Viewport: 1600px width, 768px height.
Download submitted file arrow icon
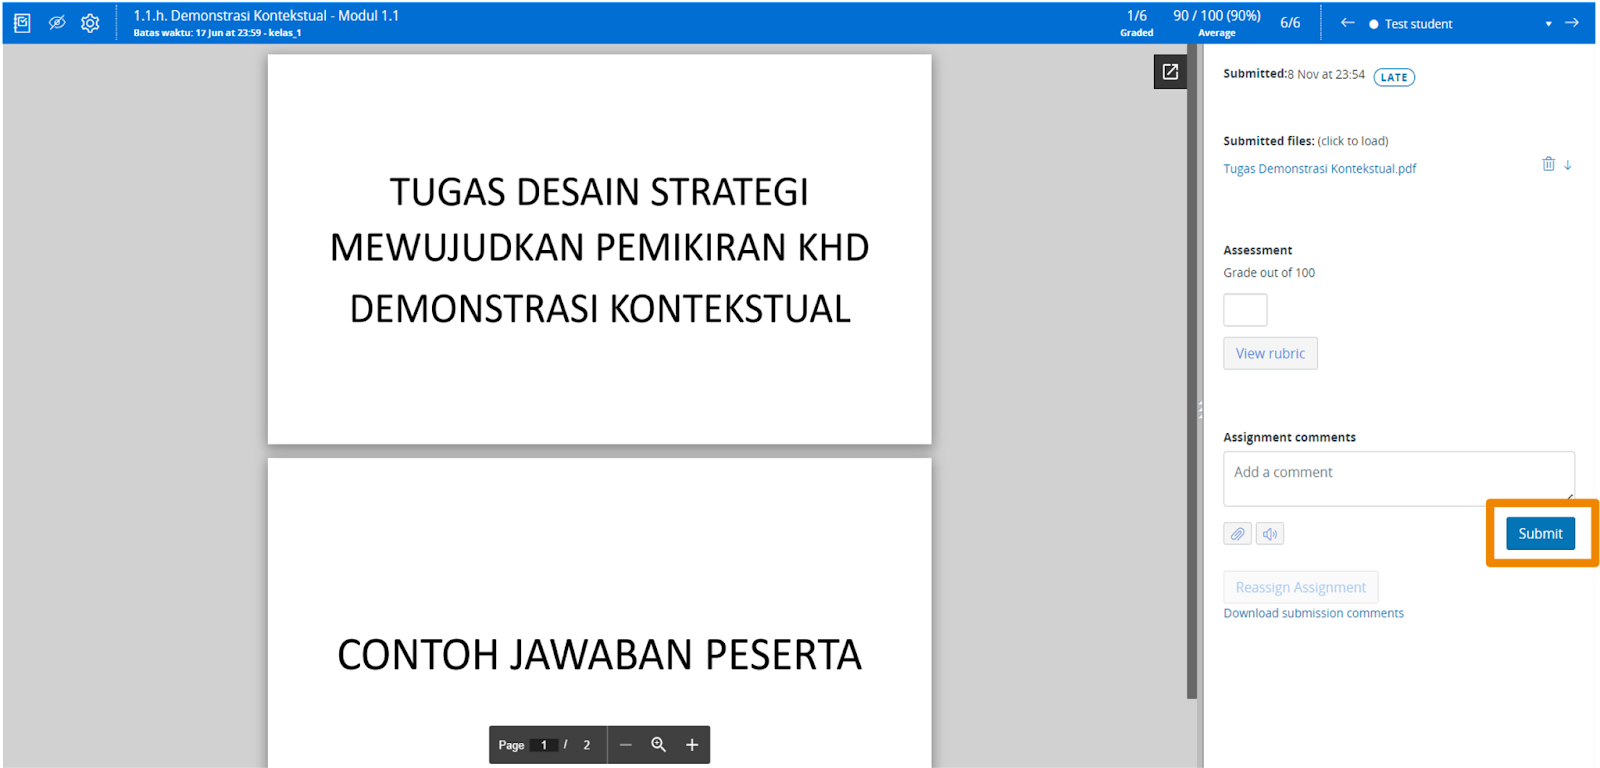pyautogui.click(x=1568, y=165)
